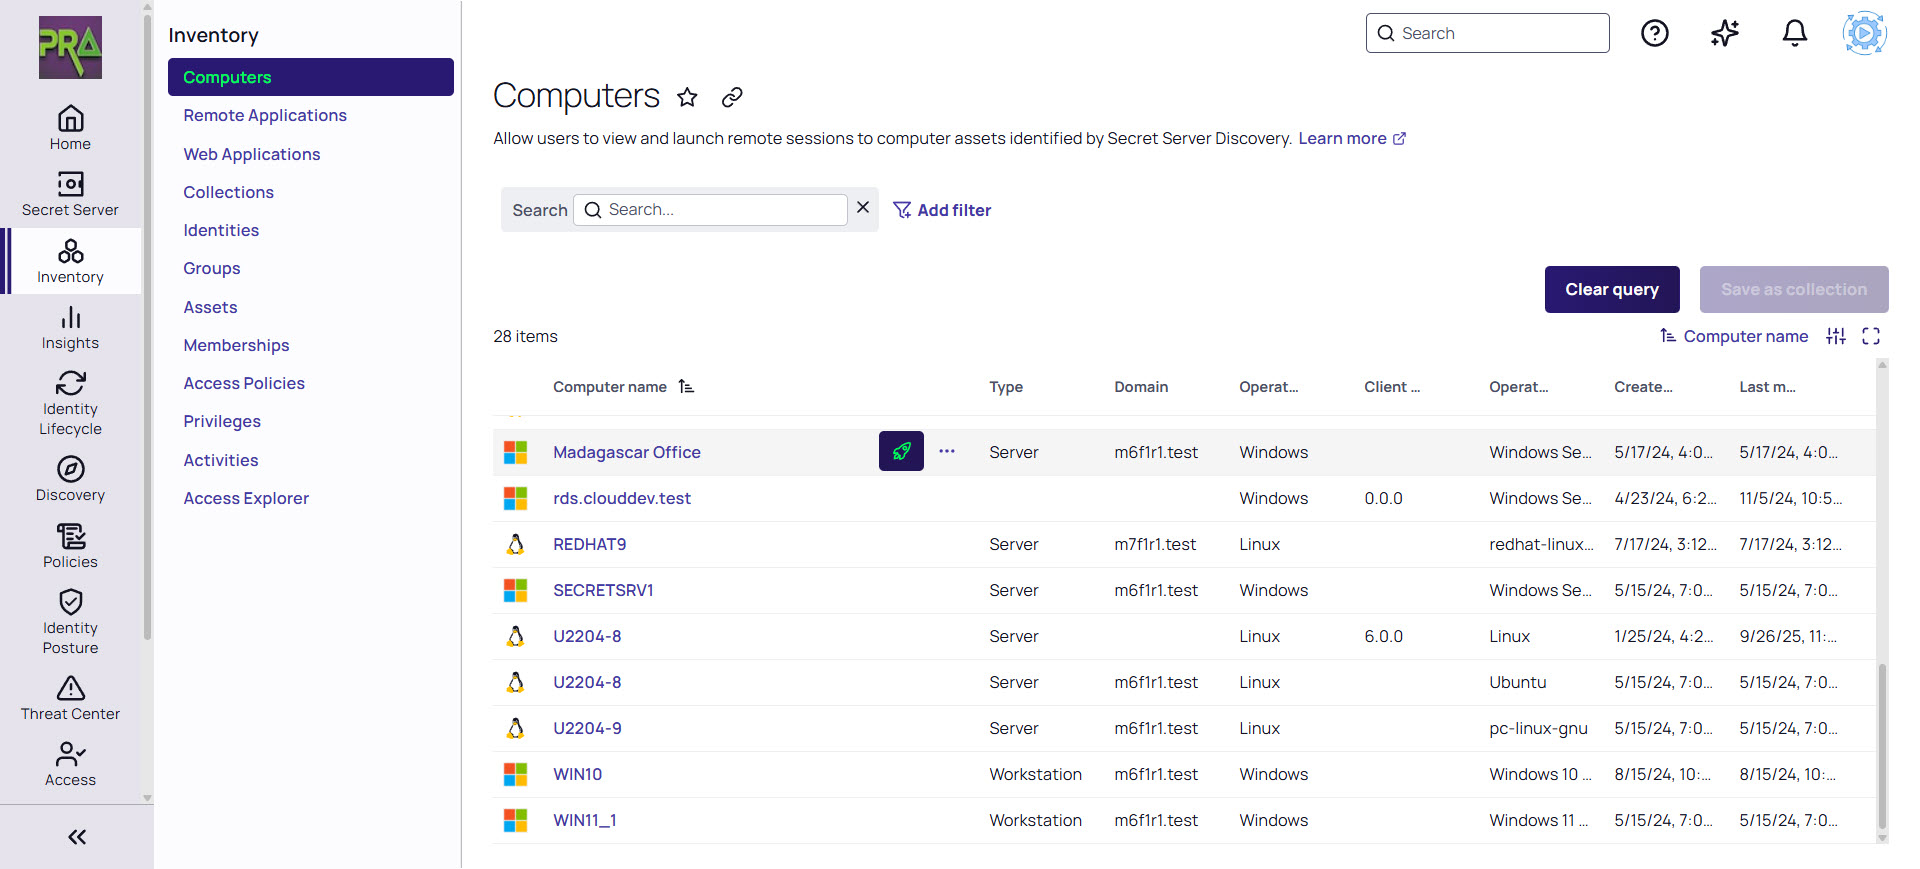1920x869 pixels.
Task: Open the help question mark icon
Action: pyautogui.click(x=1654, y=33)
